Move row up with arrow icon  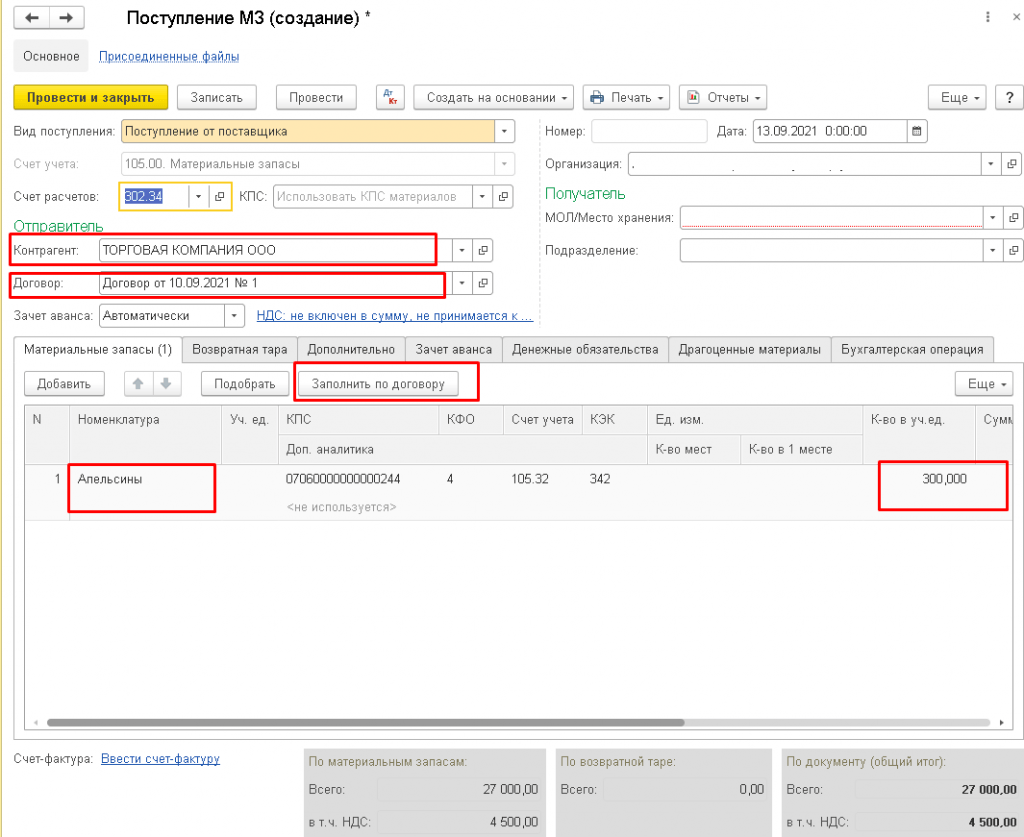[x=138, y=383]
